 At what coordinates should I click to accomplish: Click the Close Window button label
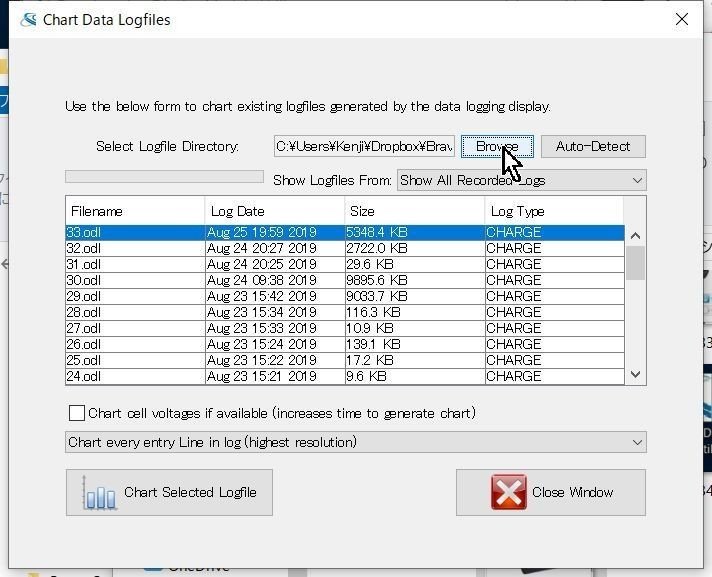coord(572,493)
